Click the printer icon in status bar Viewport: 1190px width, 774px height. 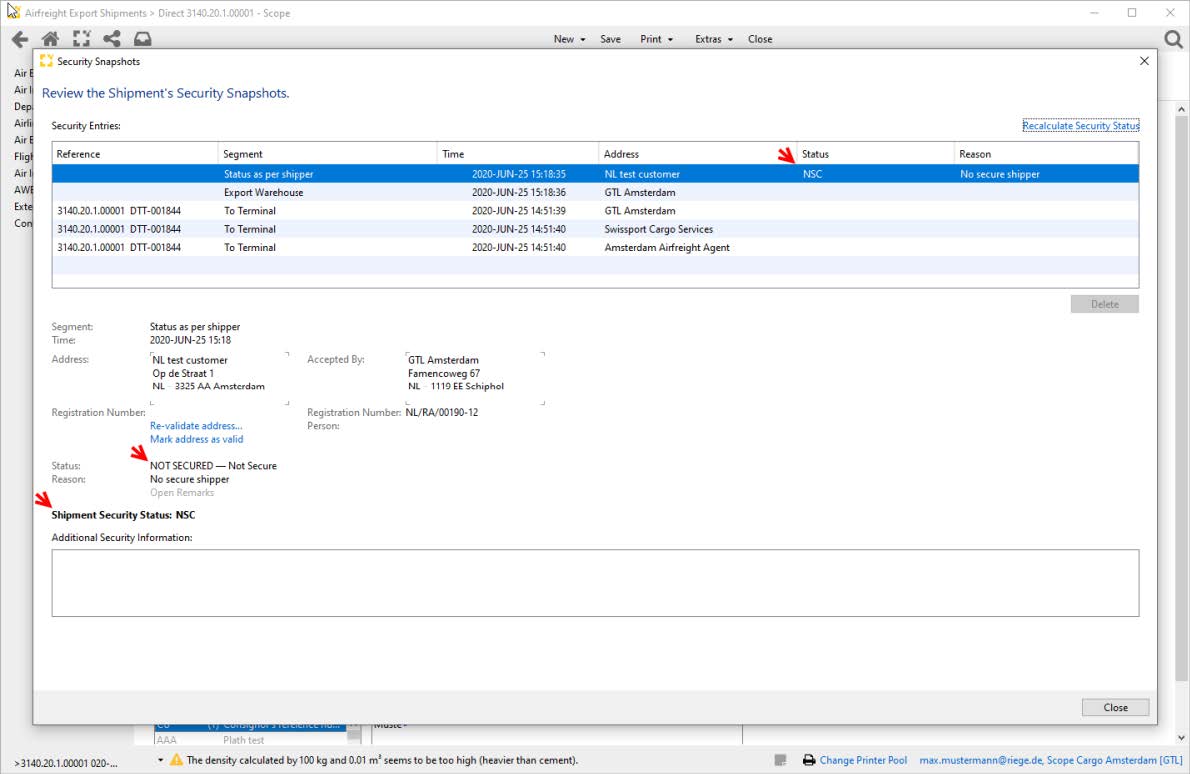tap(809, 760)
